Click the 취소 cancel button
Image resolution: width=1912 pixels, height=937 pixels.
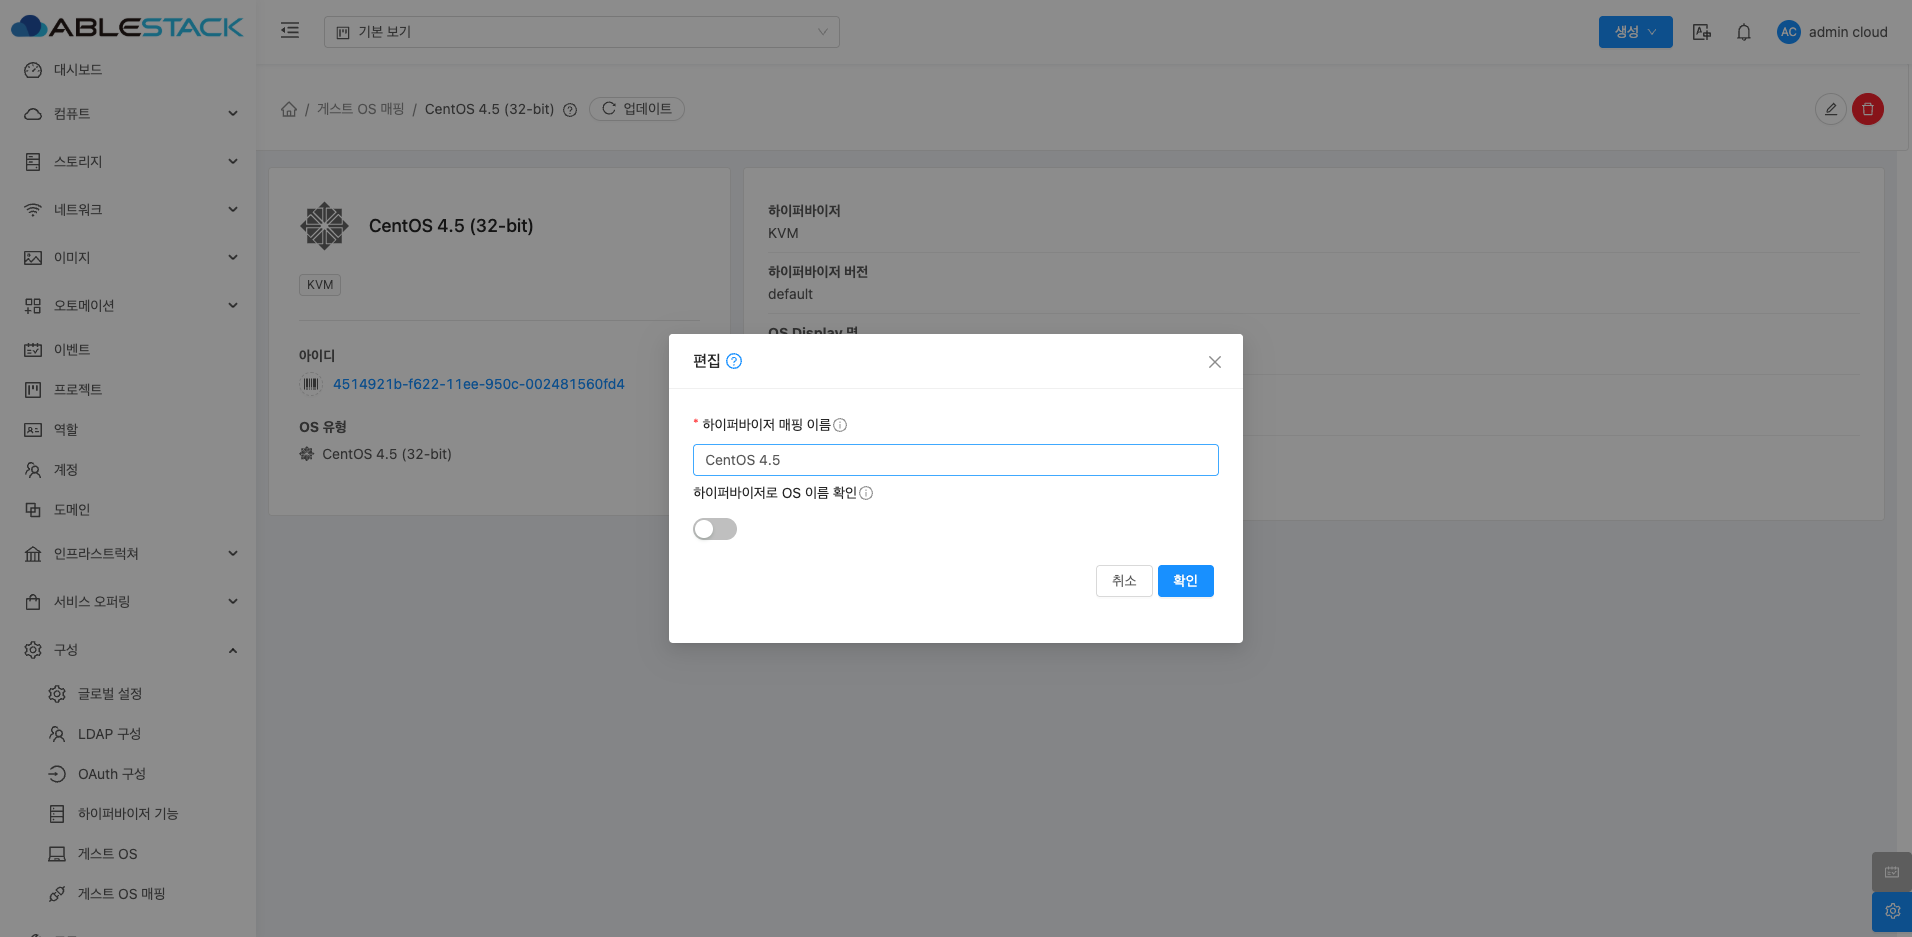(x=1124, y=581)
